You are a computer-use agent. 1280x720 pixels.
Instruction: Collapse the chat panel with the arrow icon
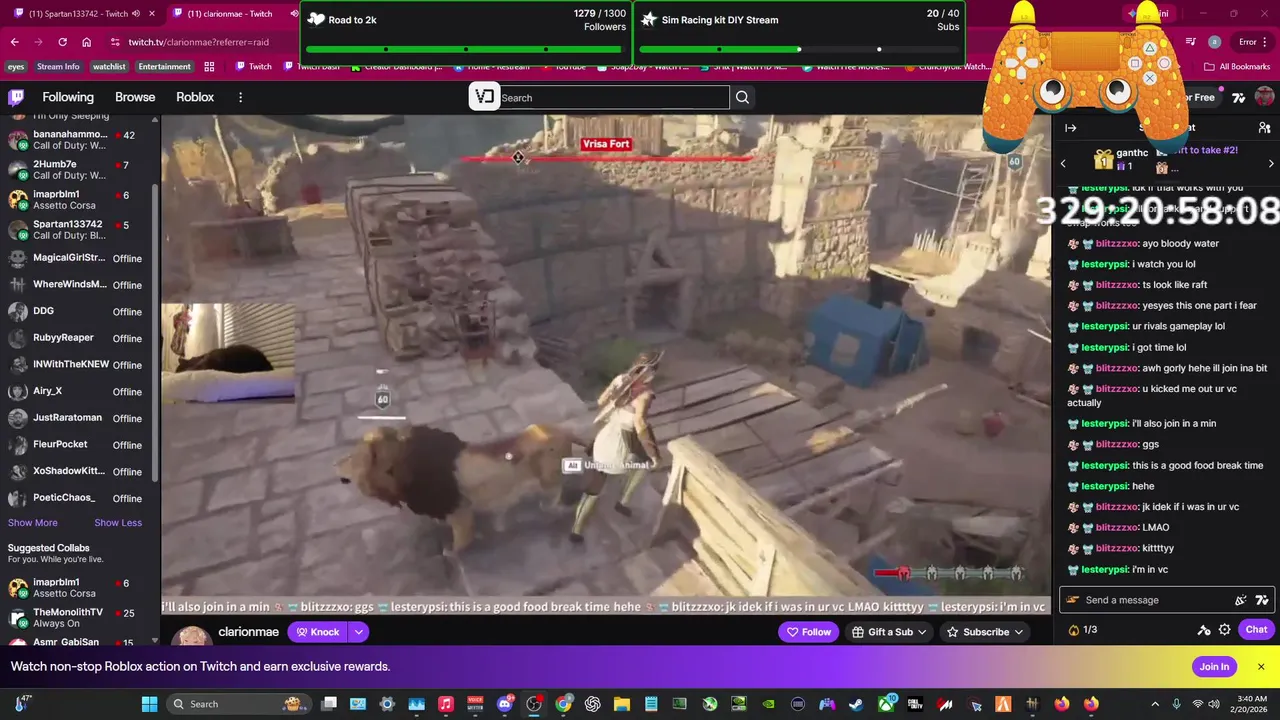point(1070,128)
